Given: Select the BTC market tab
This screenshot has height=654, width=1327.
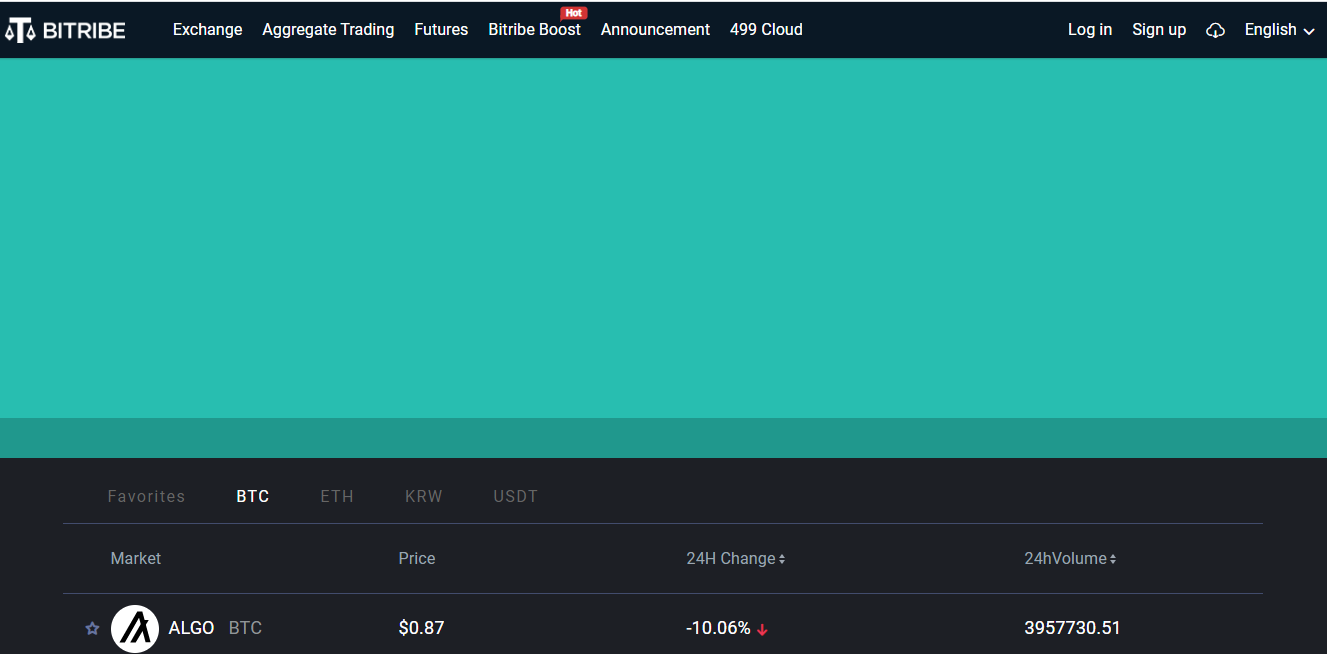Looking at the screenshot, I should coord(253,496).
